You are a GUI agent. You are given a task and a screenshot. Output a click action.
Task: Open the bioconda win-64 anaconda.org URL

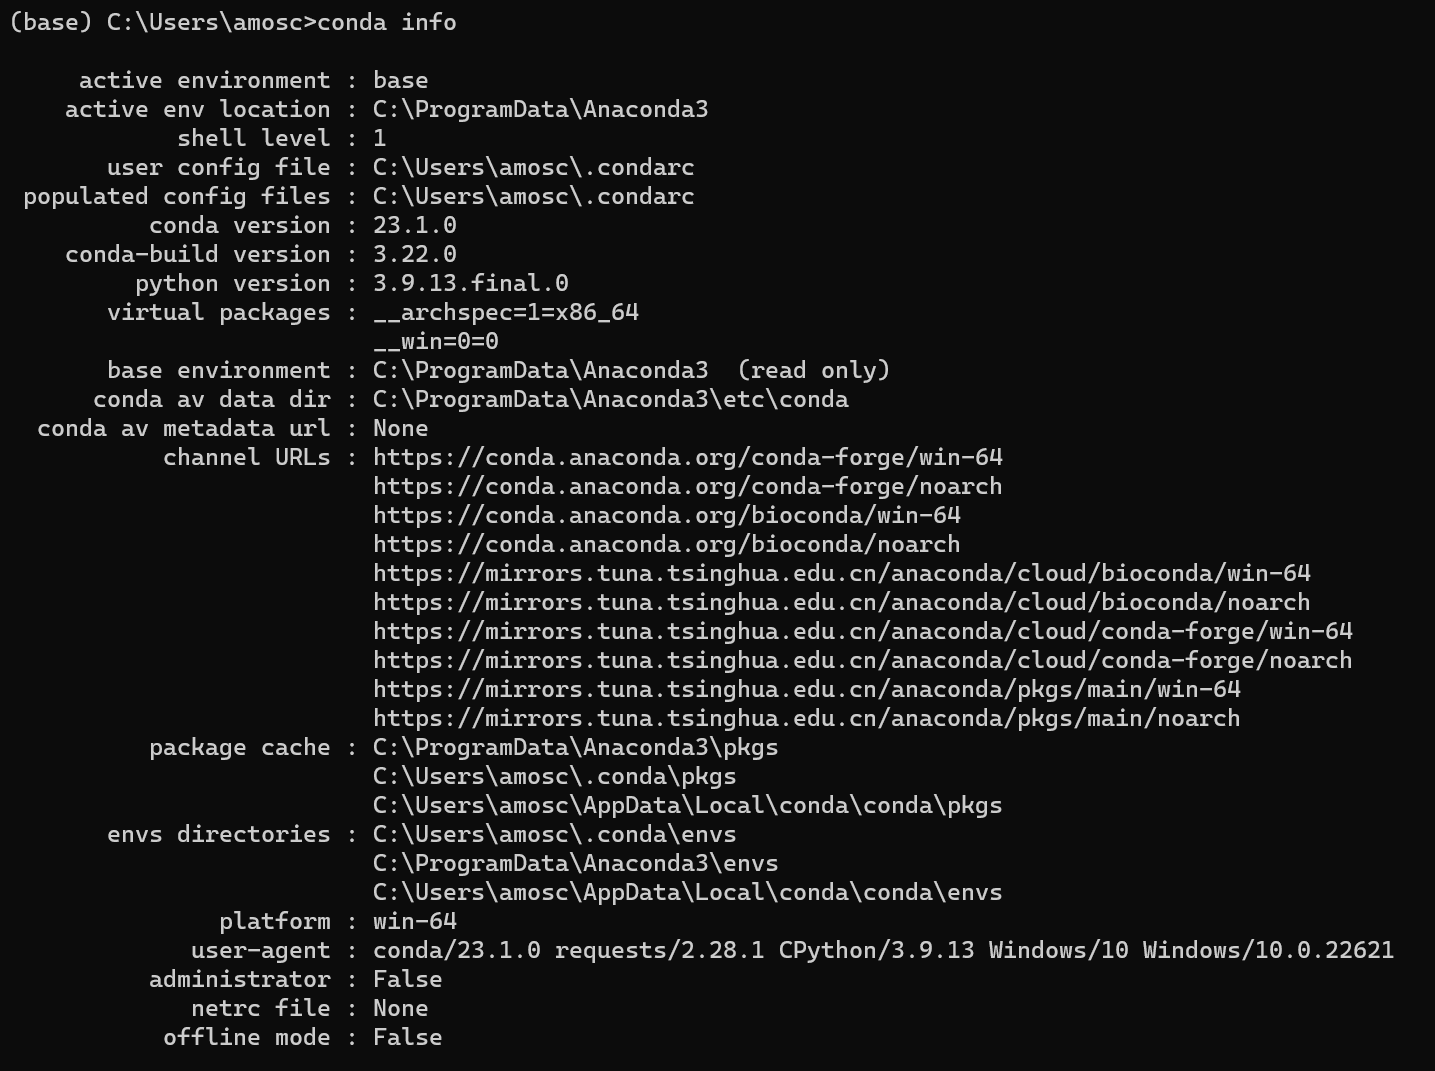point(666,515)
